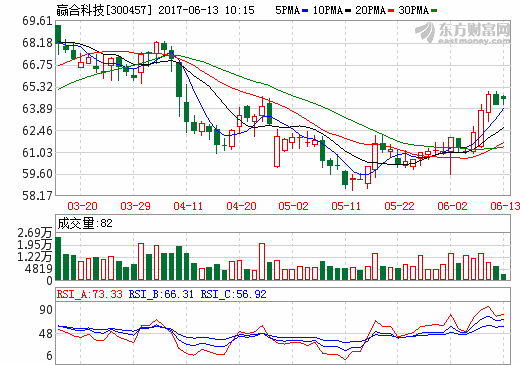Click the 63.89 price axis label

(x=37, y=109)
